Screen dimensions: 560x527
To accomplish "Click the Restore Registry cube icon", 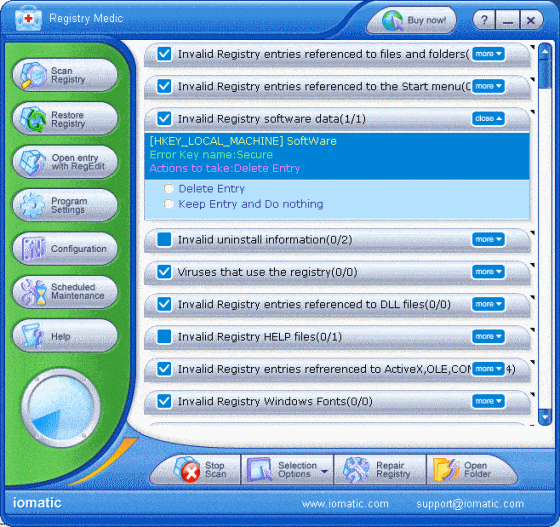I will [x=33, y=119].
